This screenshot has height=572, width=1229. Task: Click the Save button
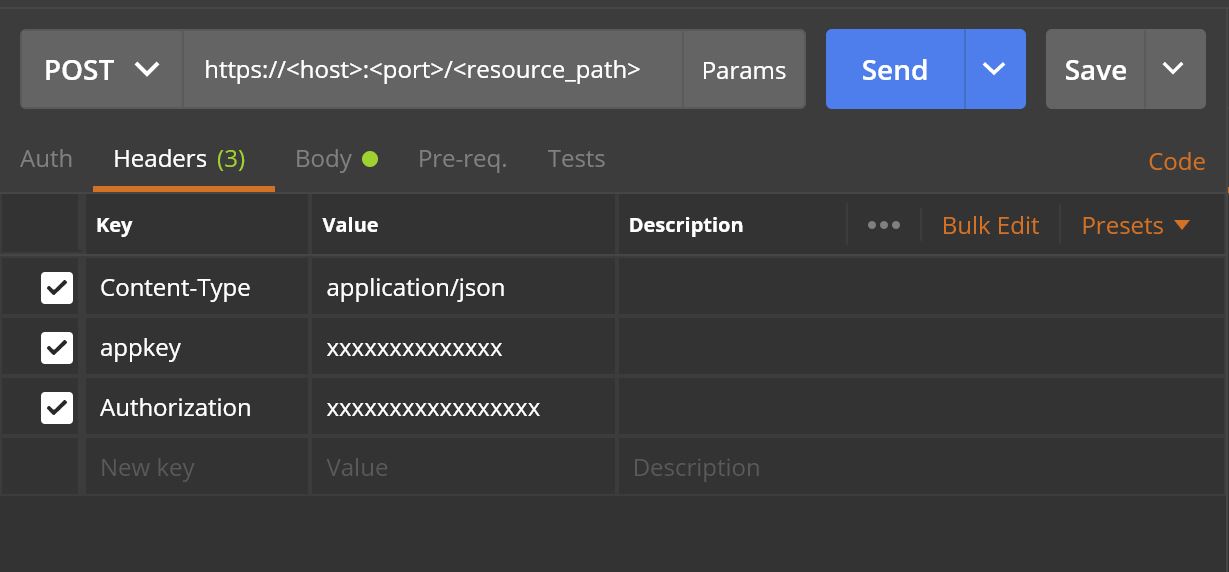(x=1095, y=69)
